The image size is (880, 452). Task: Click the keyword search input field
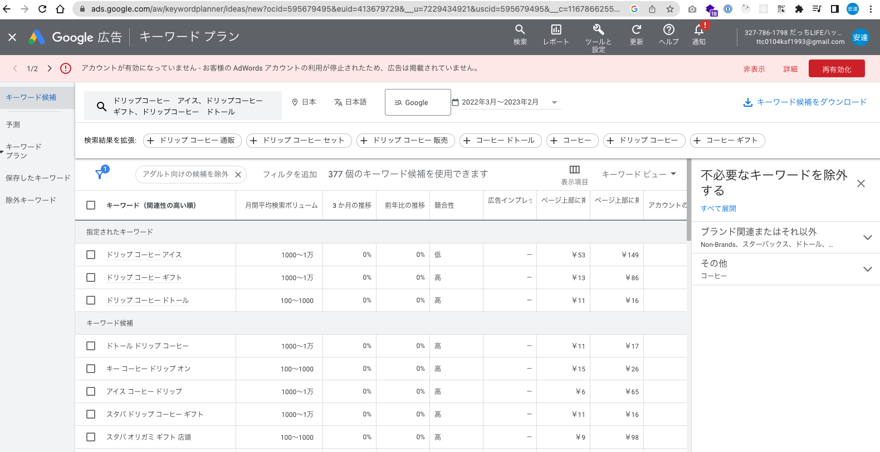[190, 106]
